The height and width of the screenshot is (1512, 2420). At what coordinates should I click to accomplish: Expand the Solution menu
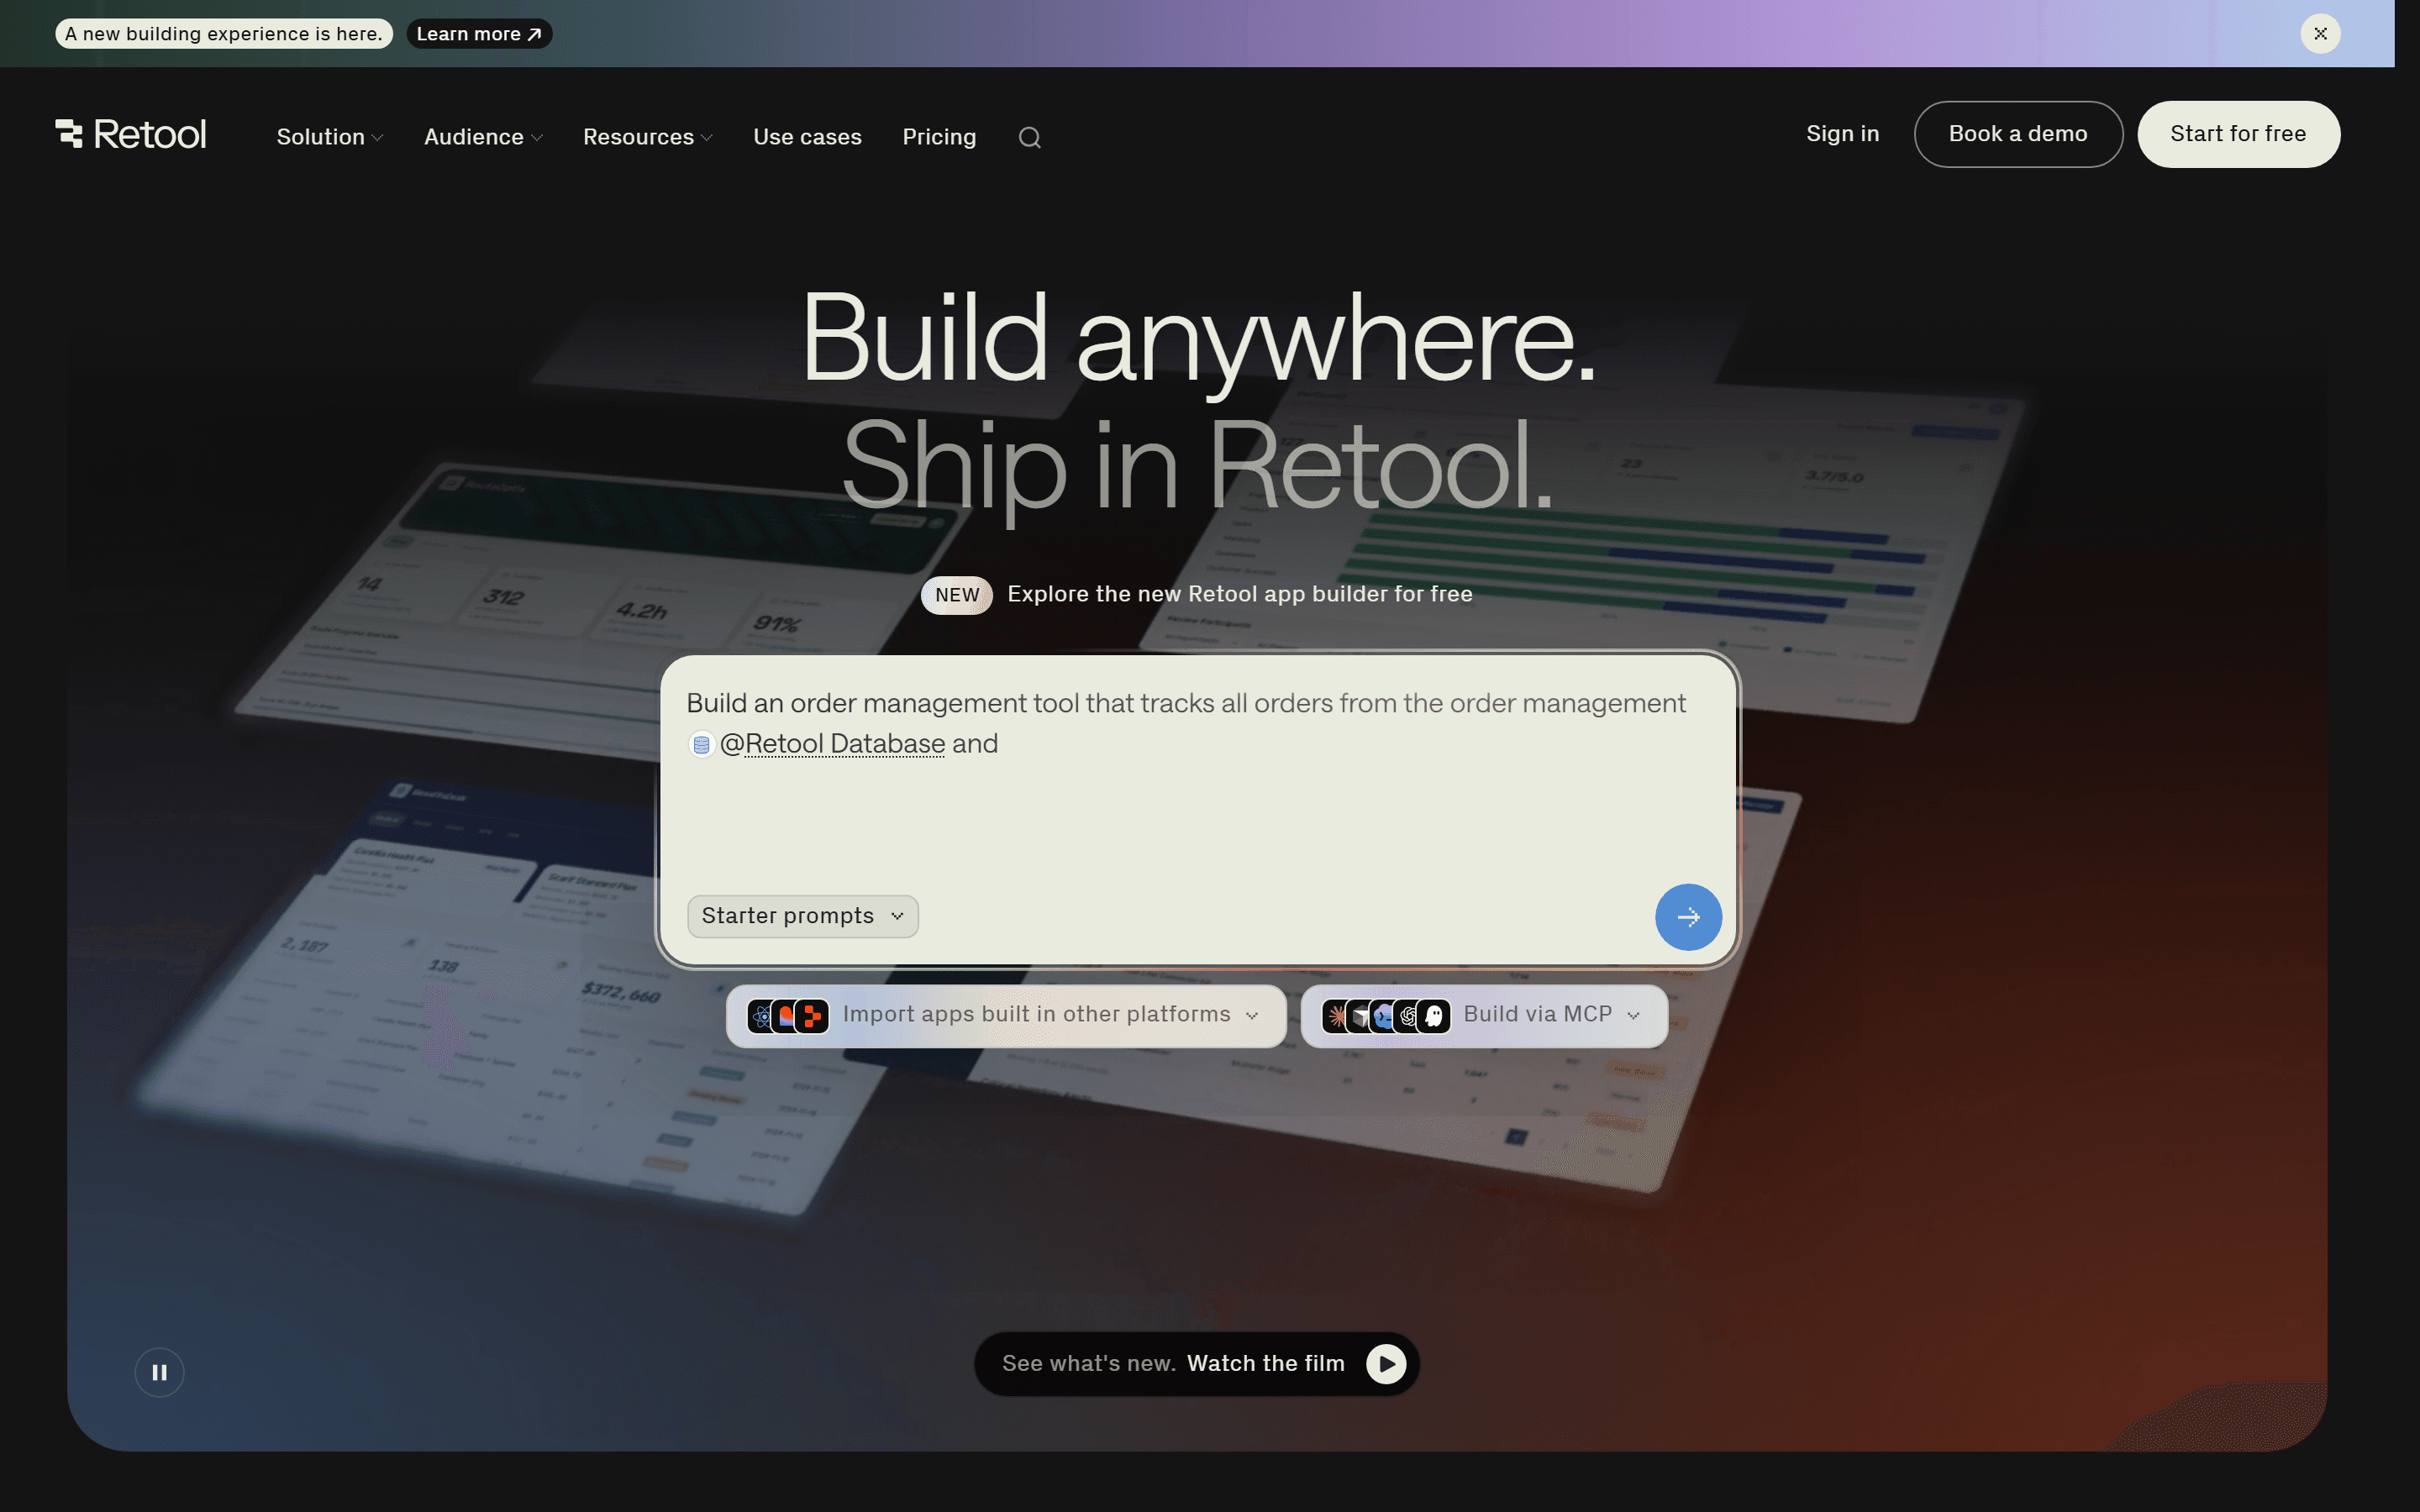(x=330, y=137)
